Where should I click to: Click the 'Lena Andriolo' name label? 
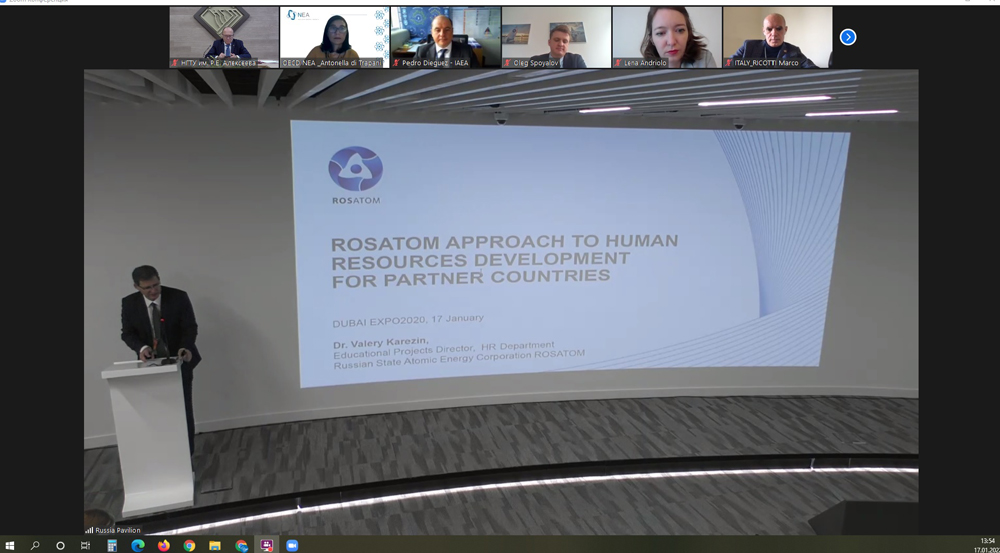(x=645, y=63)
